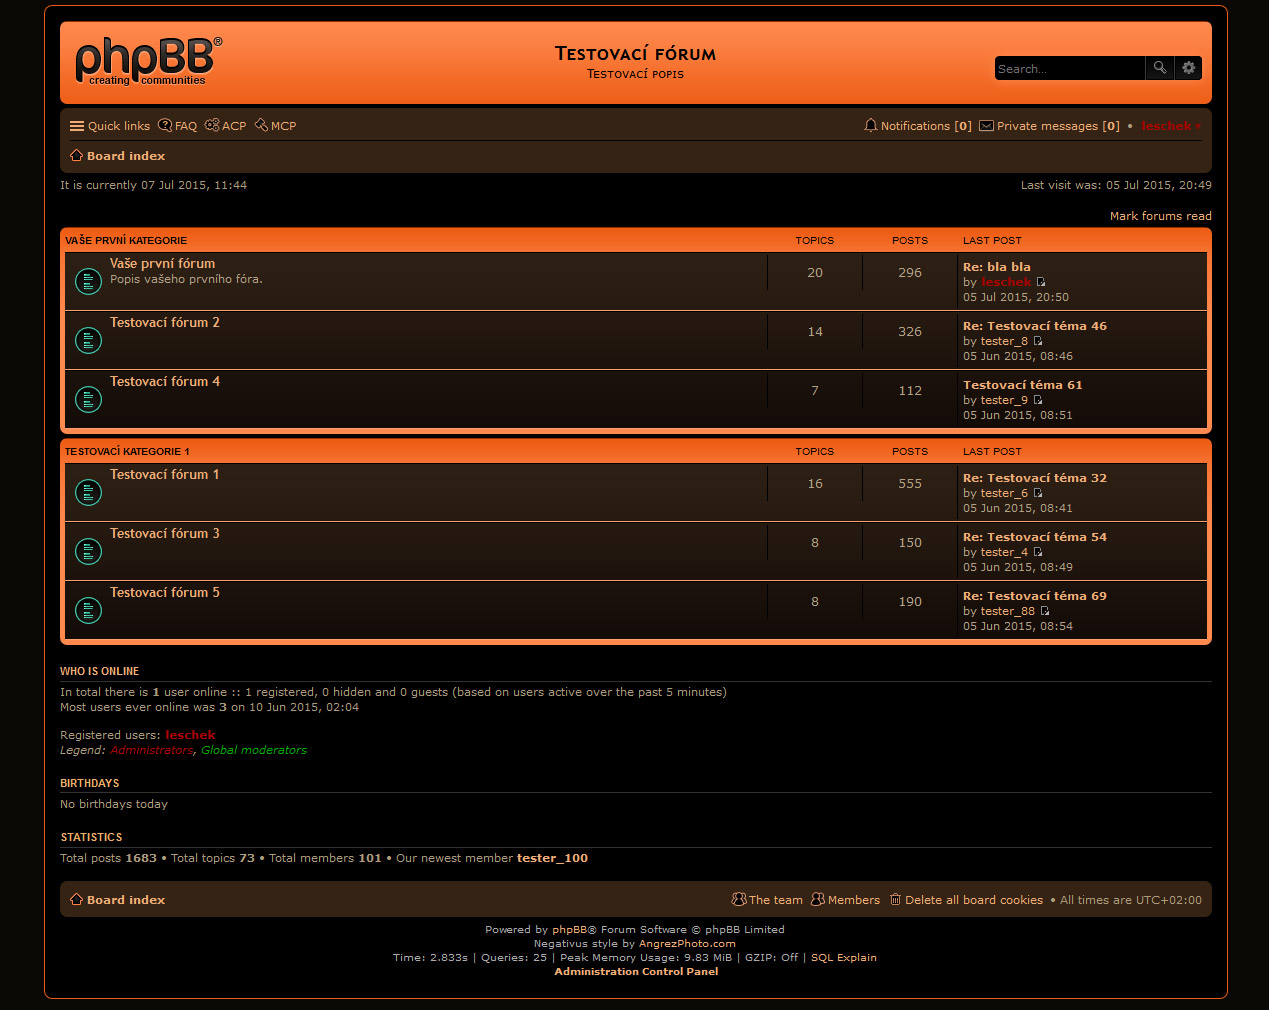This screenshot has height=1010, width=1269.
Task: Open Testovací fórum 5
Action: [165, 593]
